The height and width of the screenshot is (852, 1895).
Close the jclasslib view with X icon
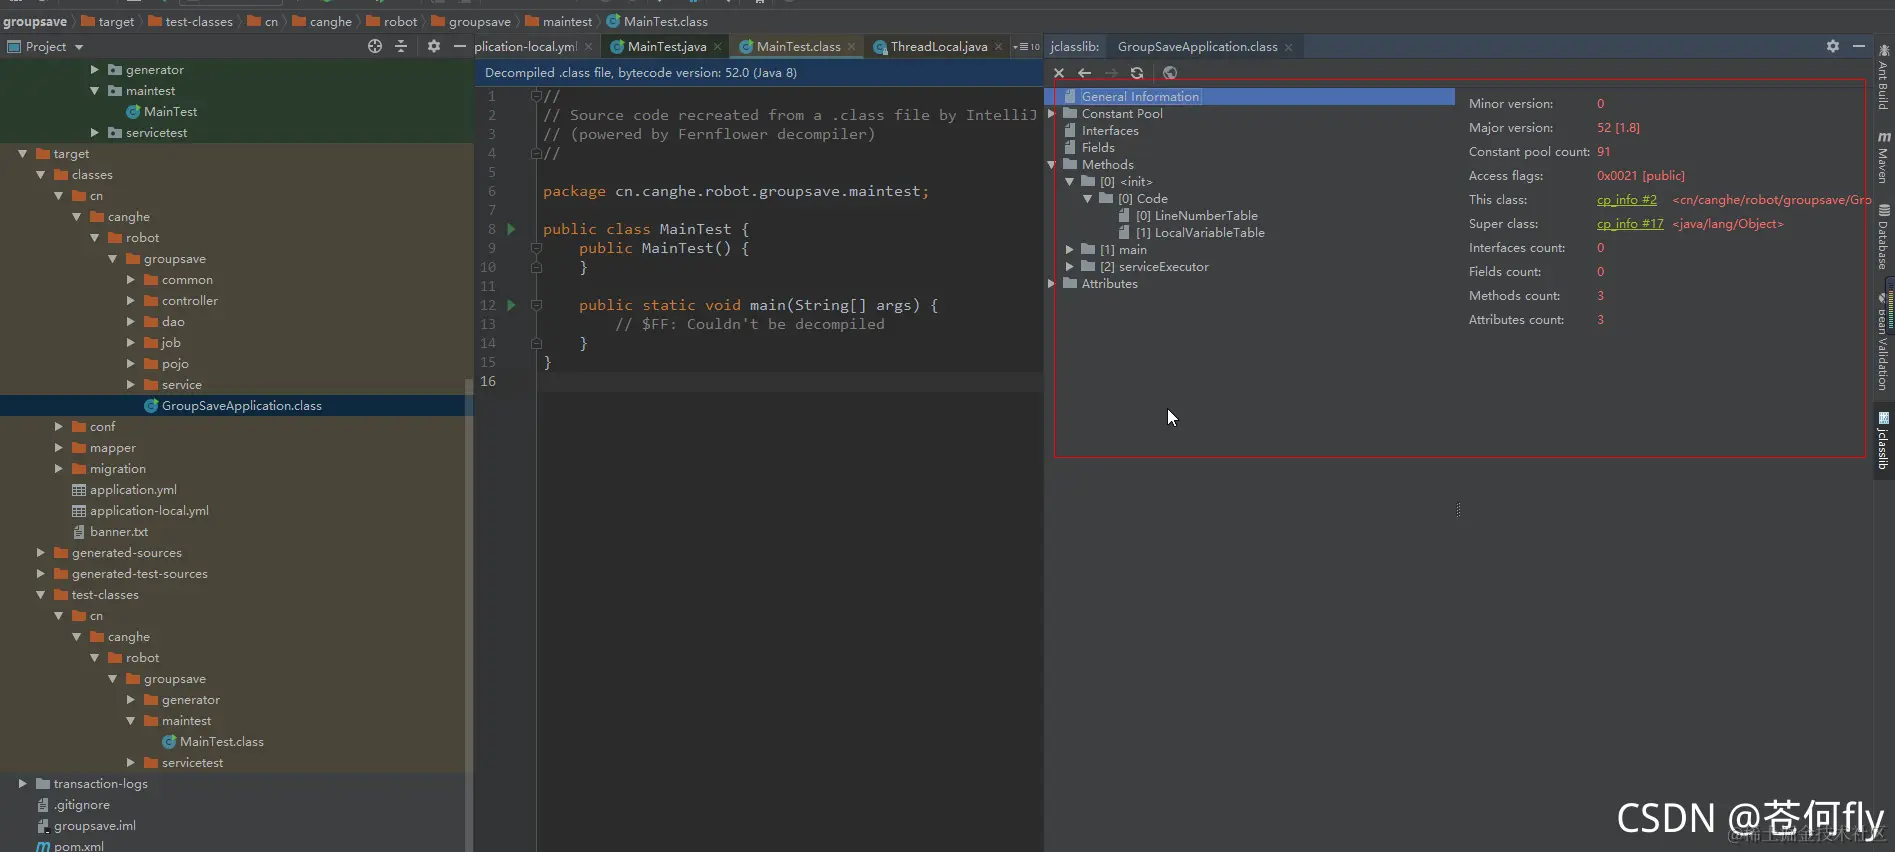pos(1059,73)
